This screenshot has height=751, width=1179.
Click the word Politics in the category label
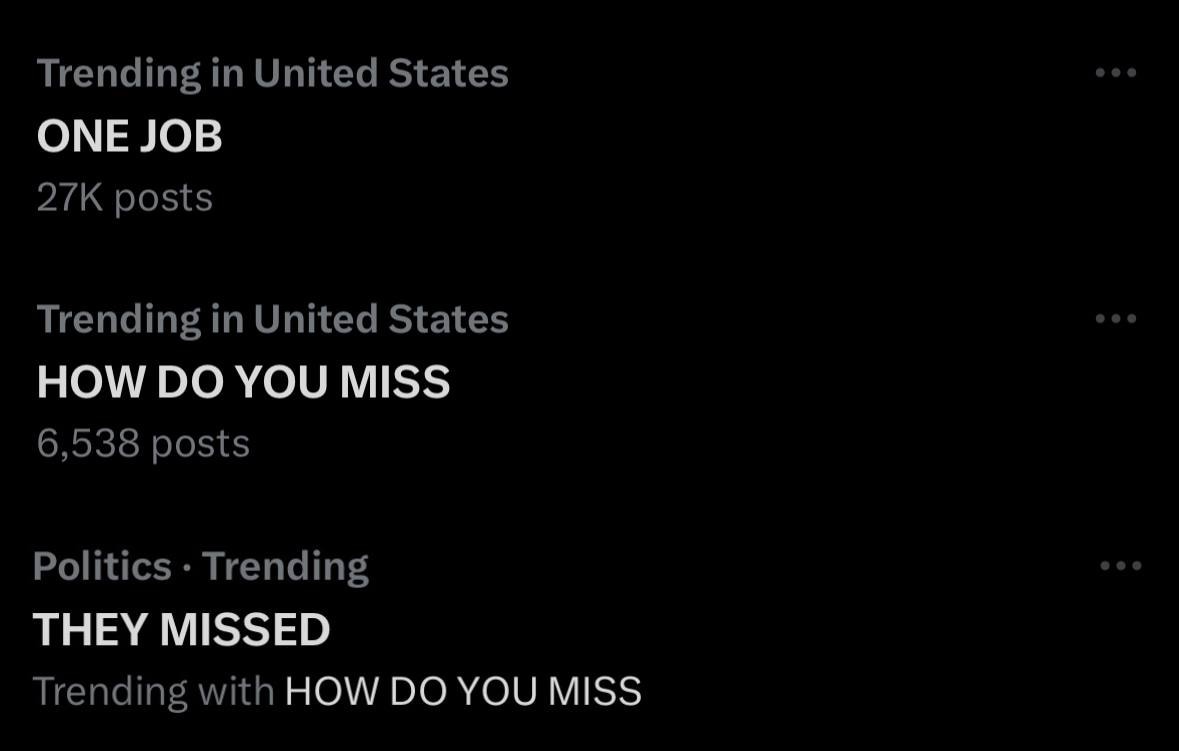pos(102,567)
